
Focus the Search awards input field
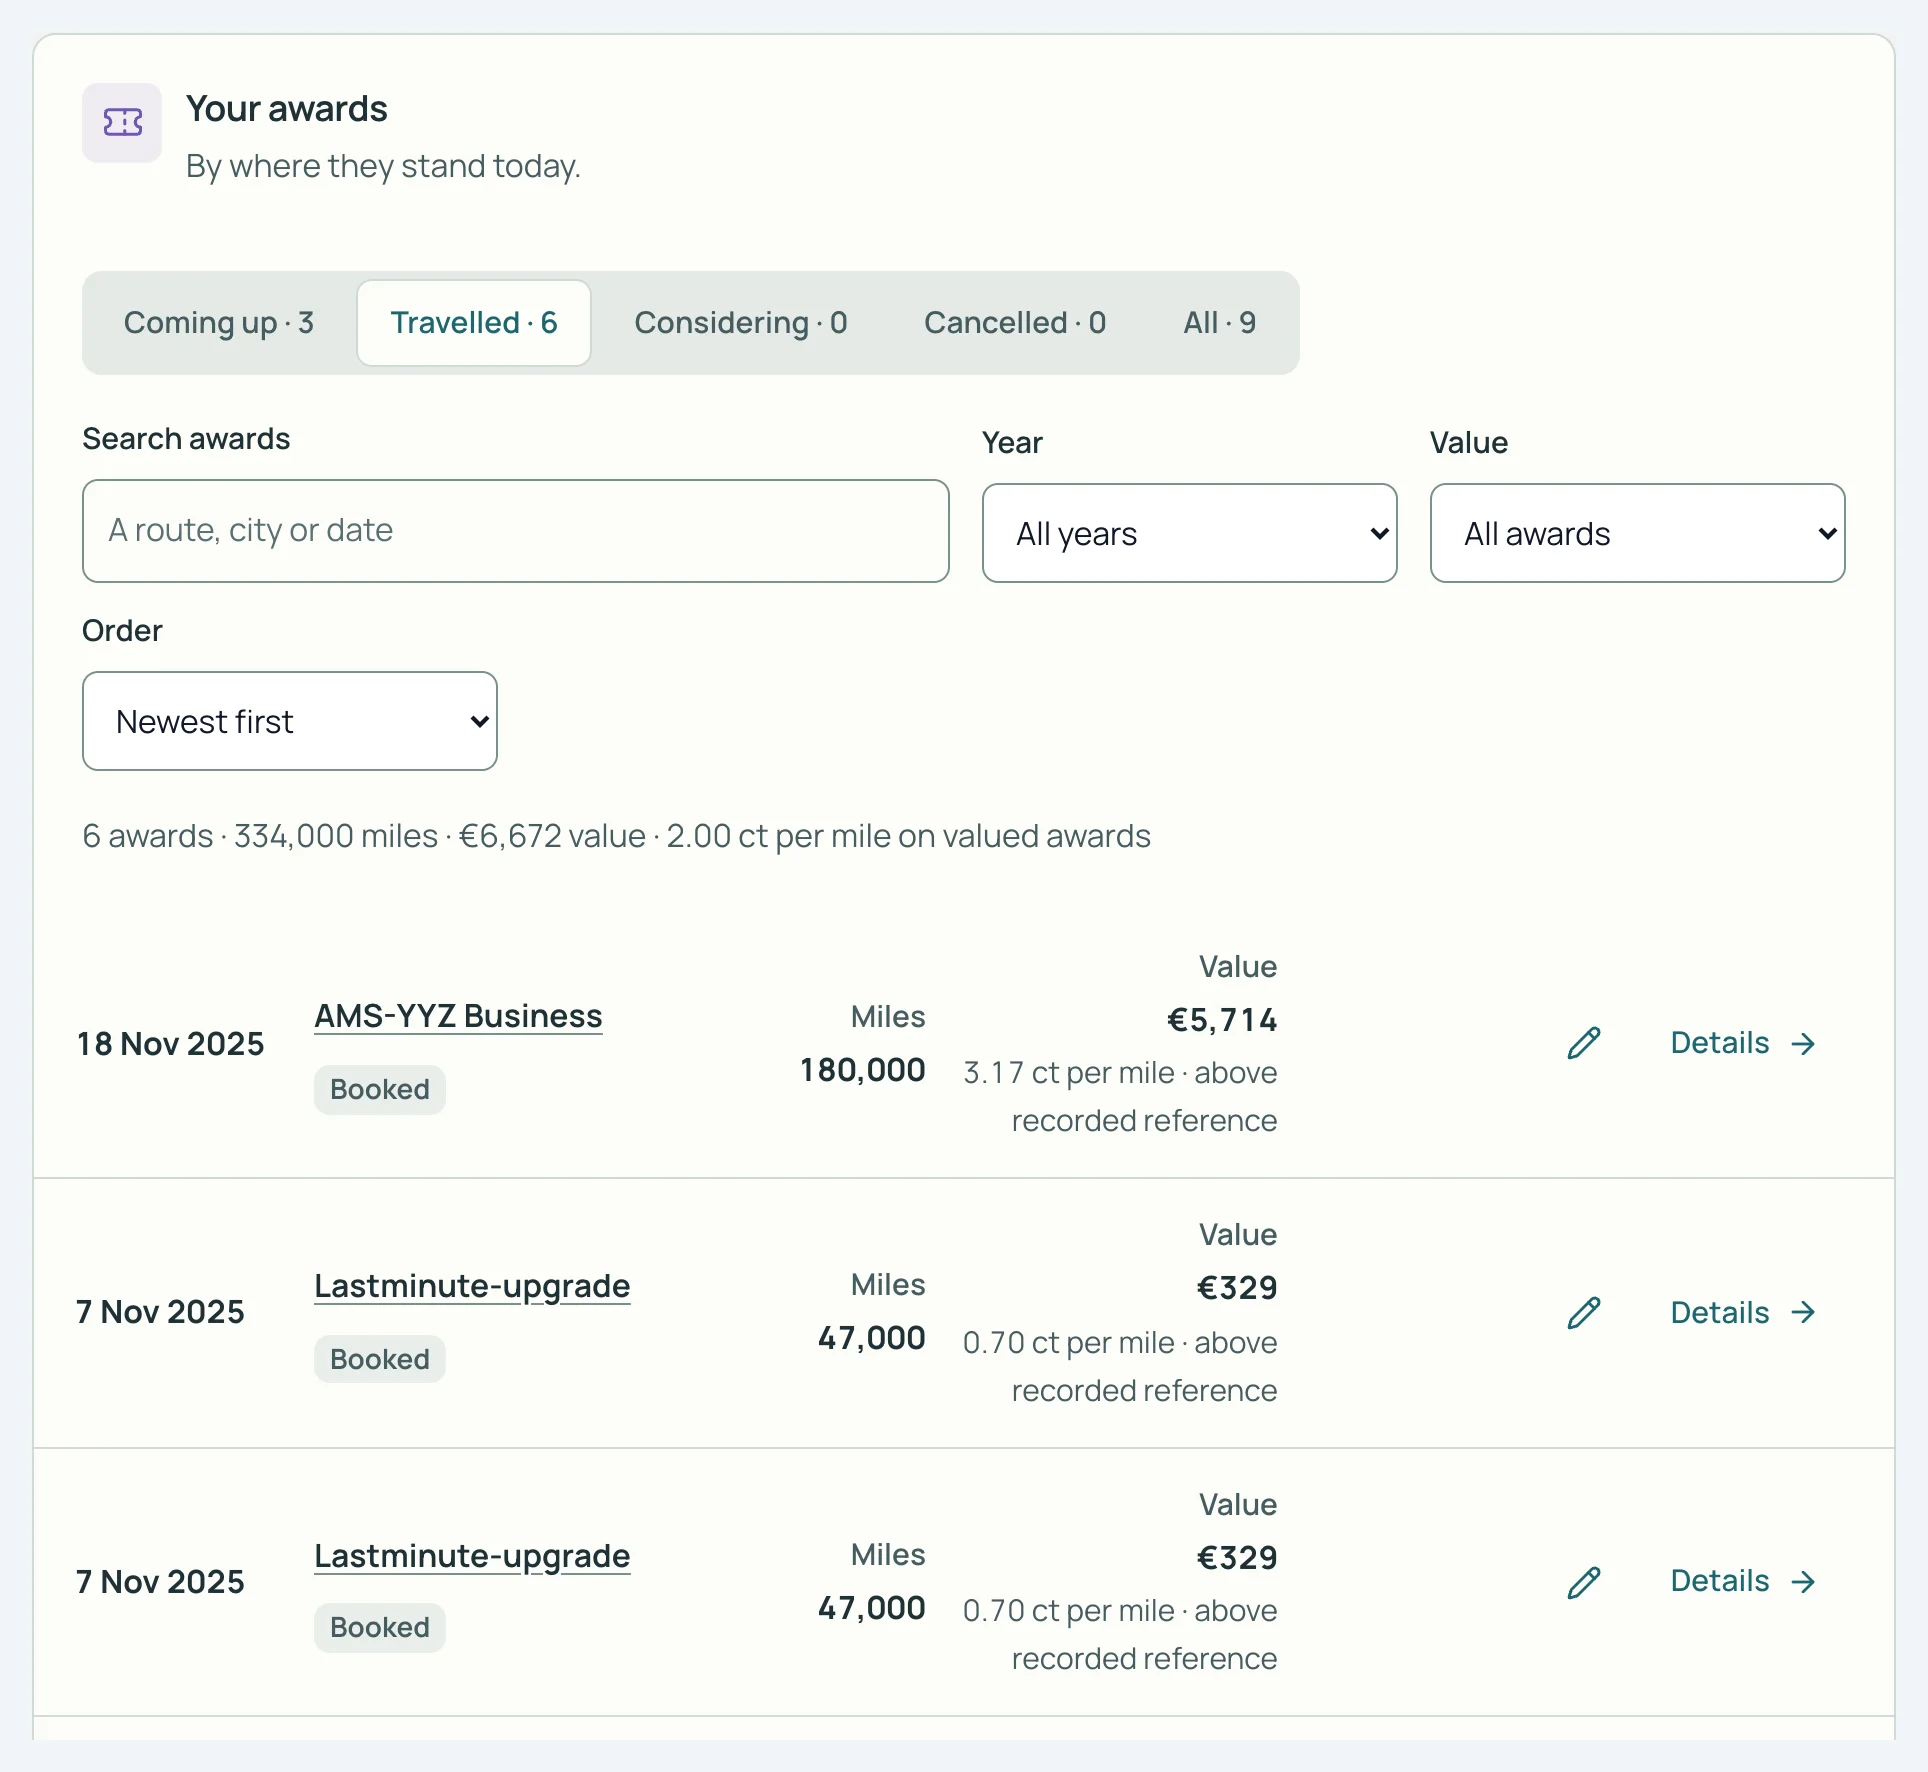coord(516,531)
